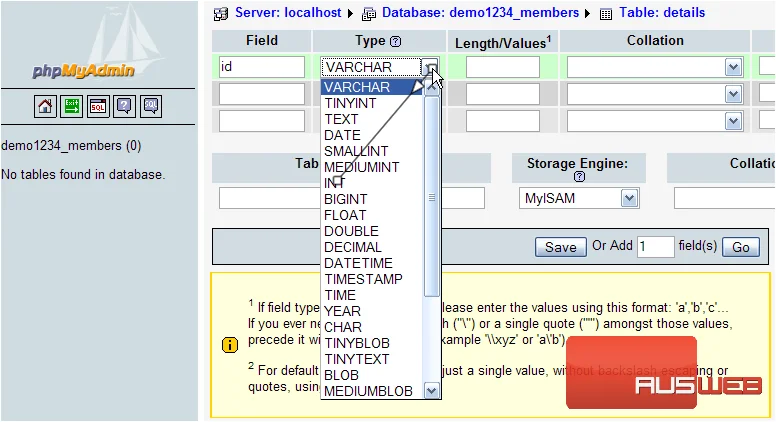Choose CHAR from the type list

tap(372, 327)
